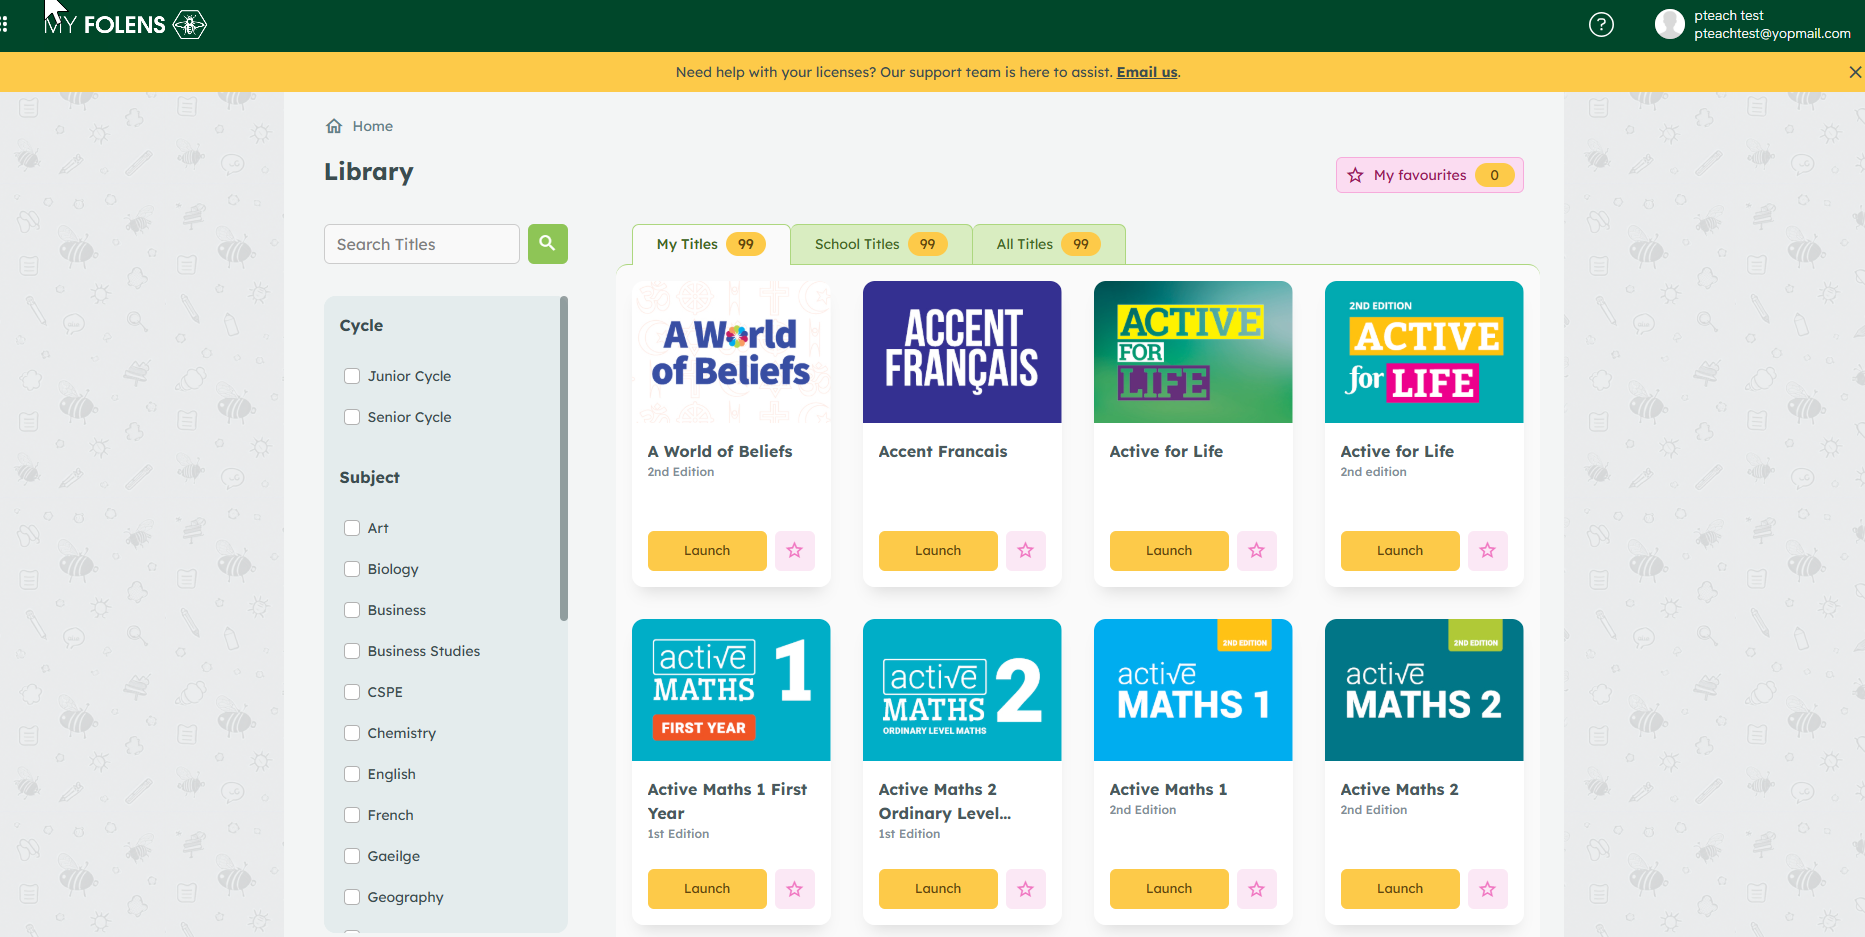Open Active Maths 2 Ordinary Level cover
This screenshot has width=1865, height=937.
pyautogui.click(x=962, y=690)
